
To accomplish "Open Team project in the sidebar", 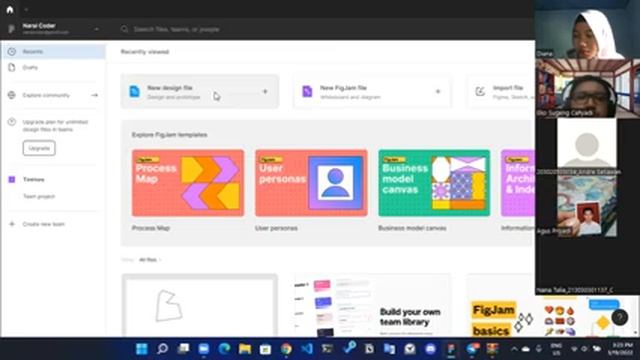I will pyautogui.click(x=39, y=196).
